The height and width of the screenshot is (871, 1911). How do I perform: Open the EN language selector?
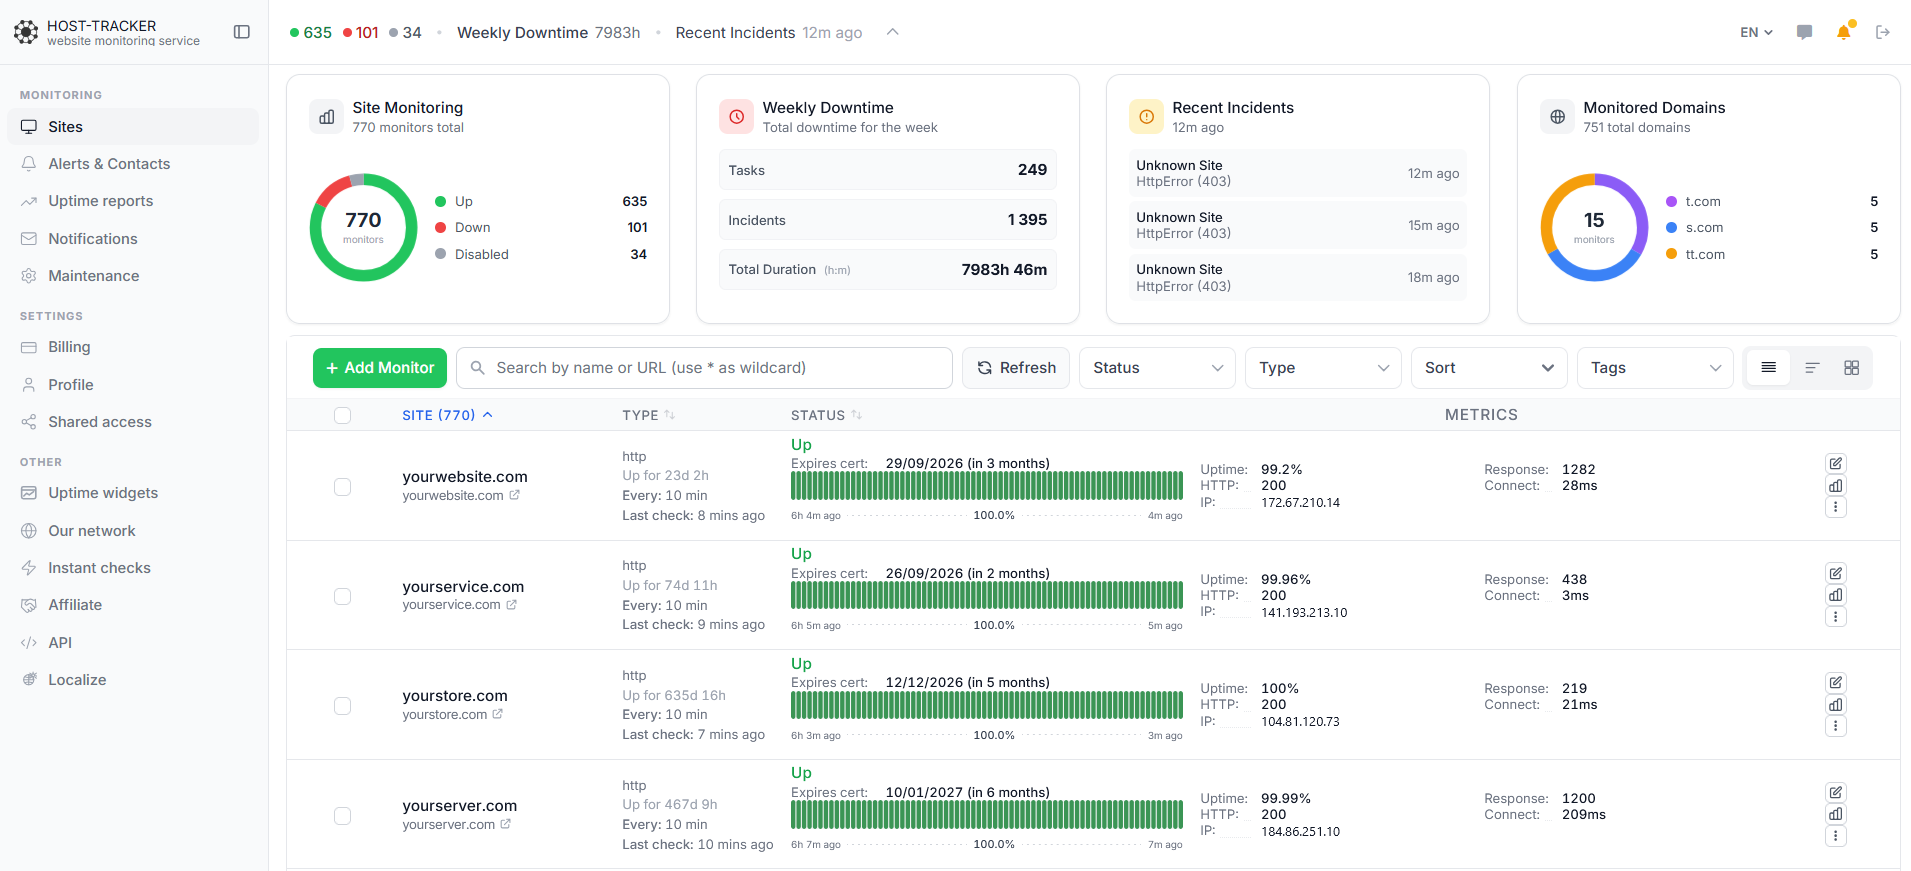pyautogui.click(x=1756, y=32)
